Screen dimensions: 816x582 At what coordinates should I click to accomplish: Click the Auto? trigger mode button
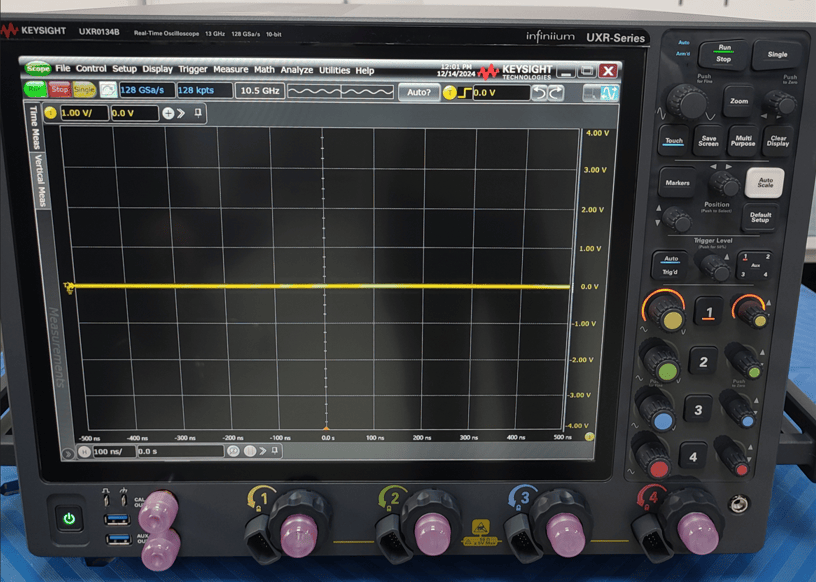(419, 92)
